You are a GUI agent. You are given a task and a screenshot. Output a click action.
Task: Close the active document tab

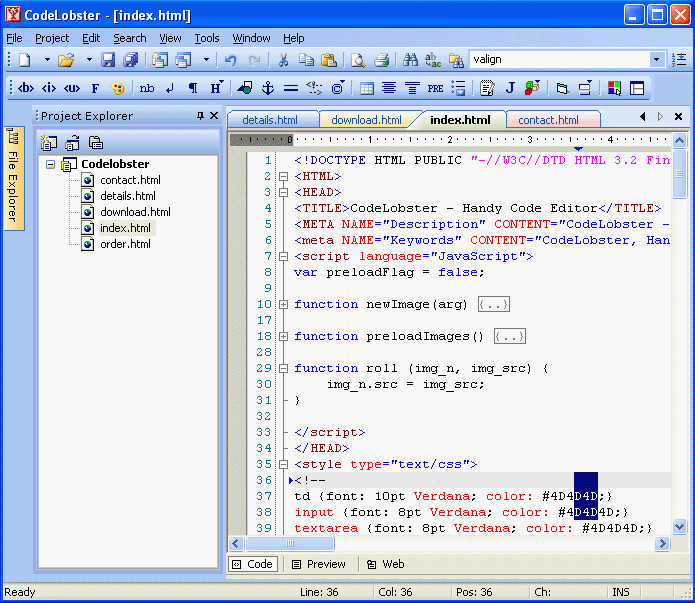pyautogui.click(x=678, y=117)
